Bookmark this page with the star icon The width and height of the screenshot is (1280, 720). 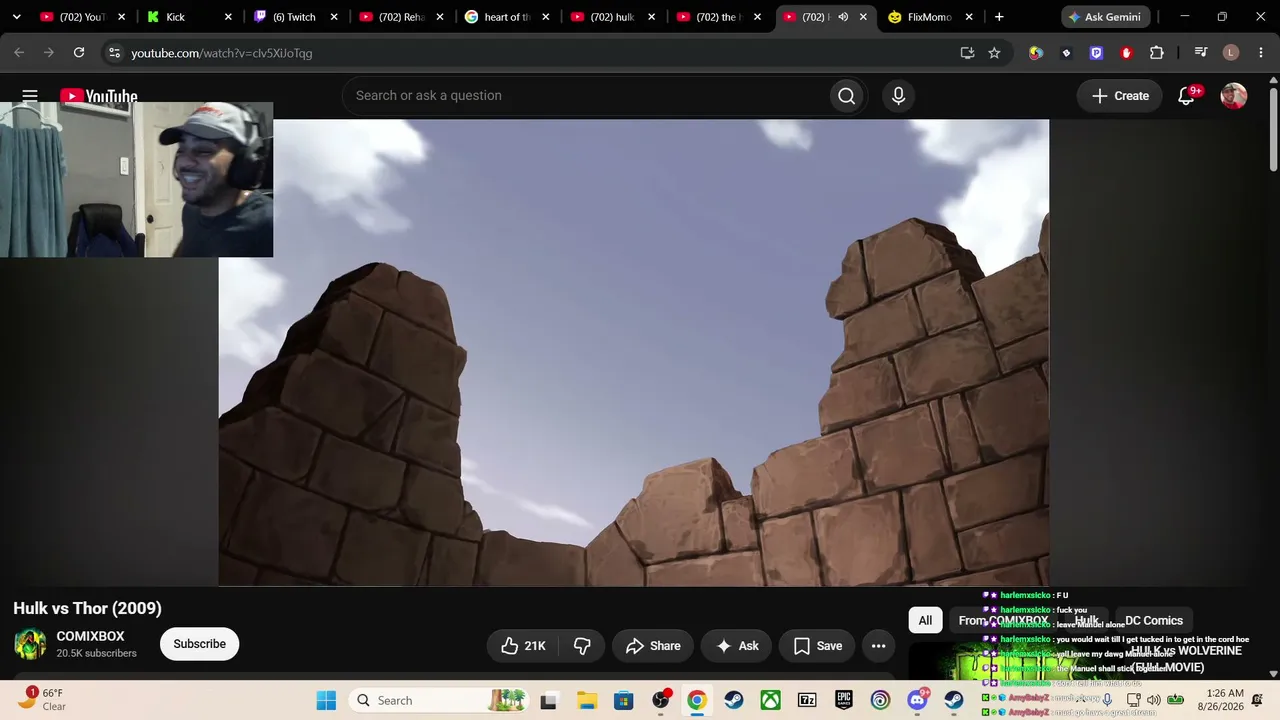[994, 53]
